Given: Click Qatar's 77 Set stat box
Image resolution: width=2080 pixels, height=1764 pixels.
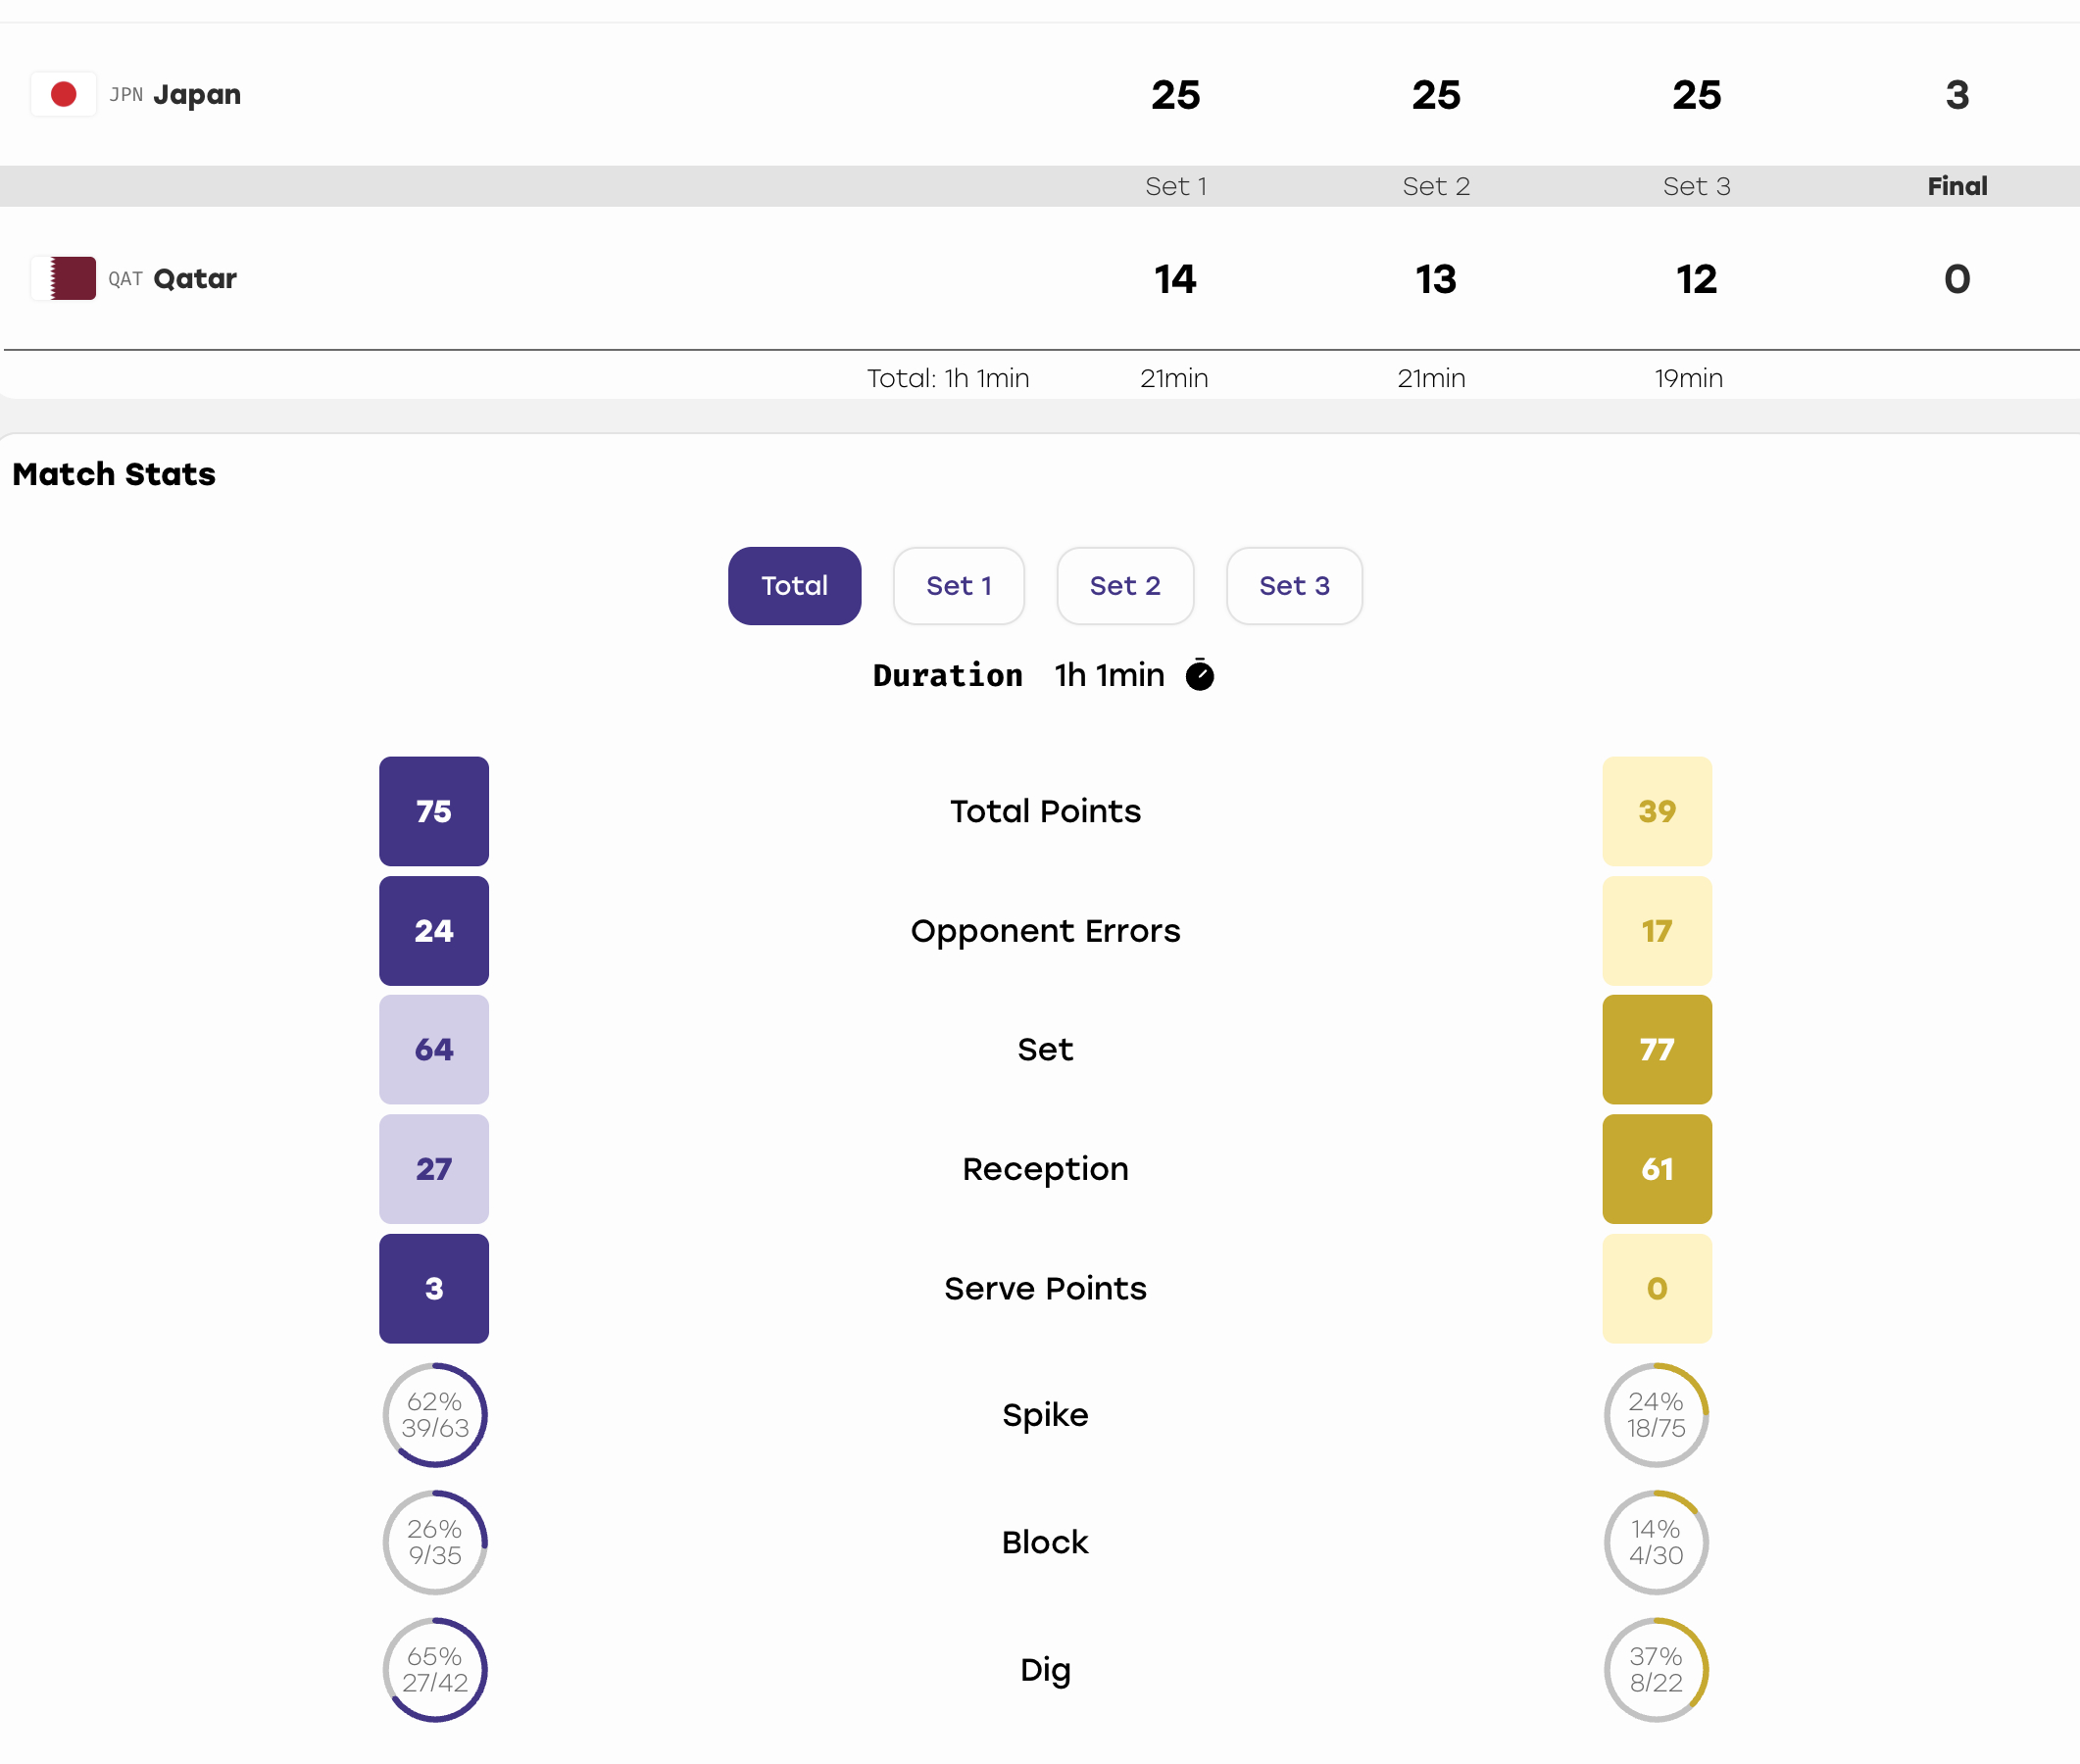Looking at the screenshot, I should 1656,1049.
